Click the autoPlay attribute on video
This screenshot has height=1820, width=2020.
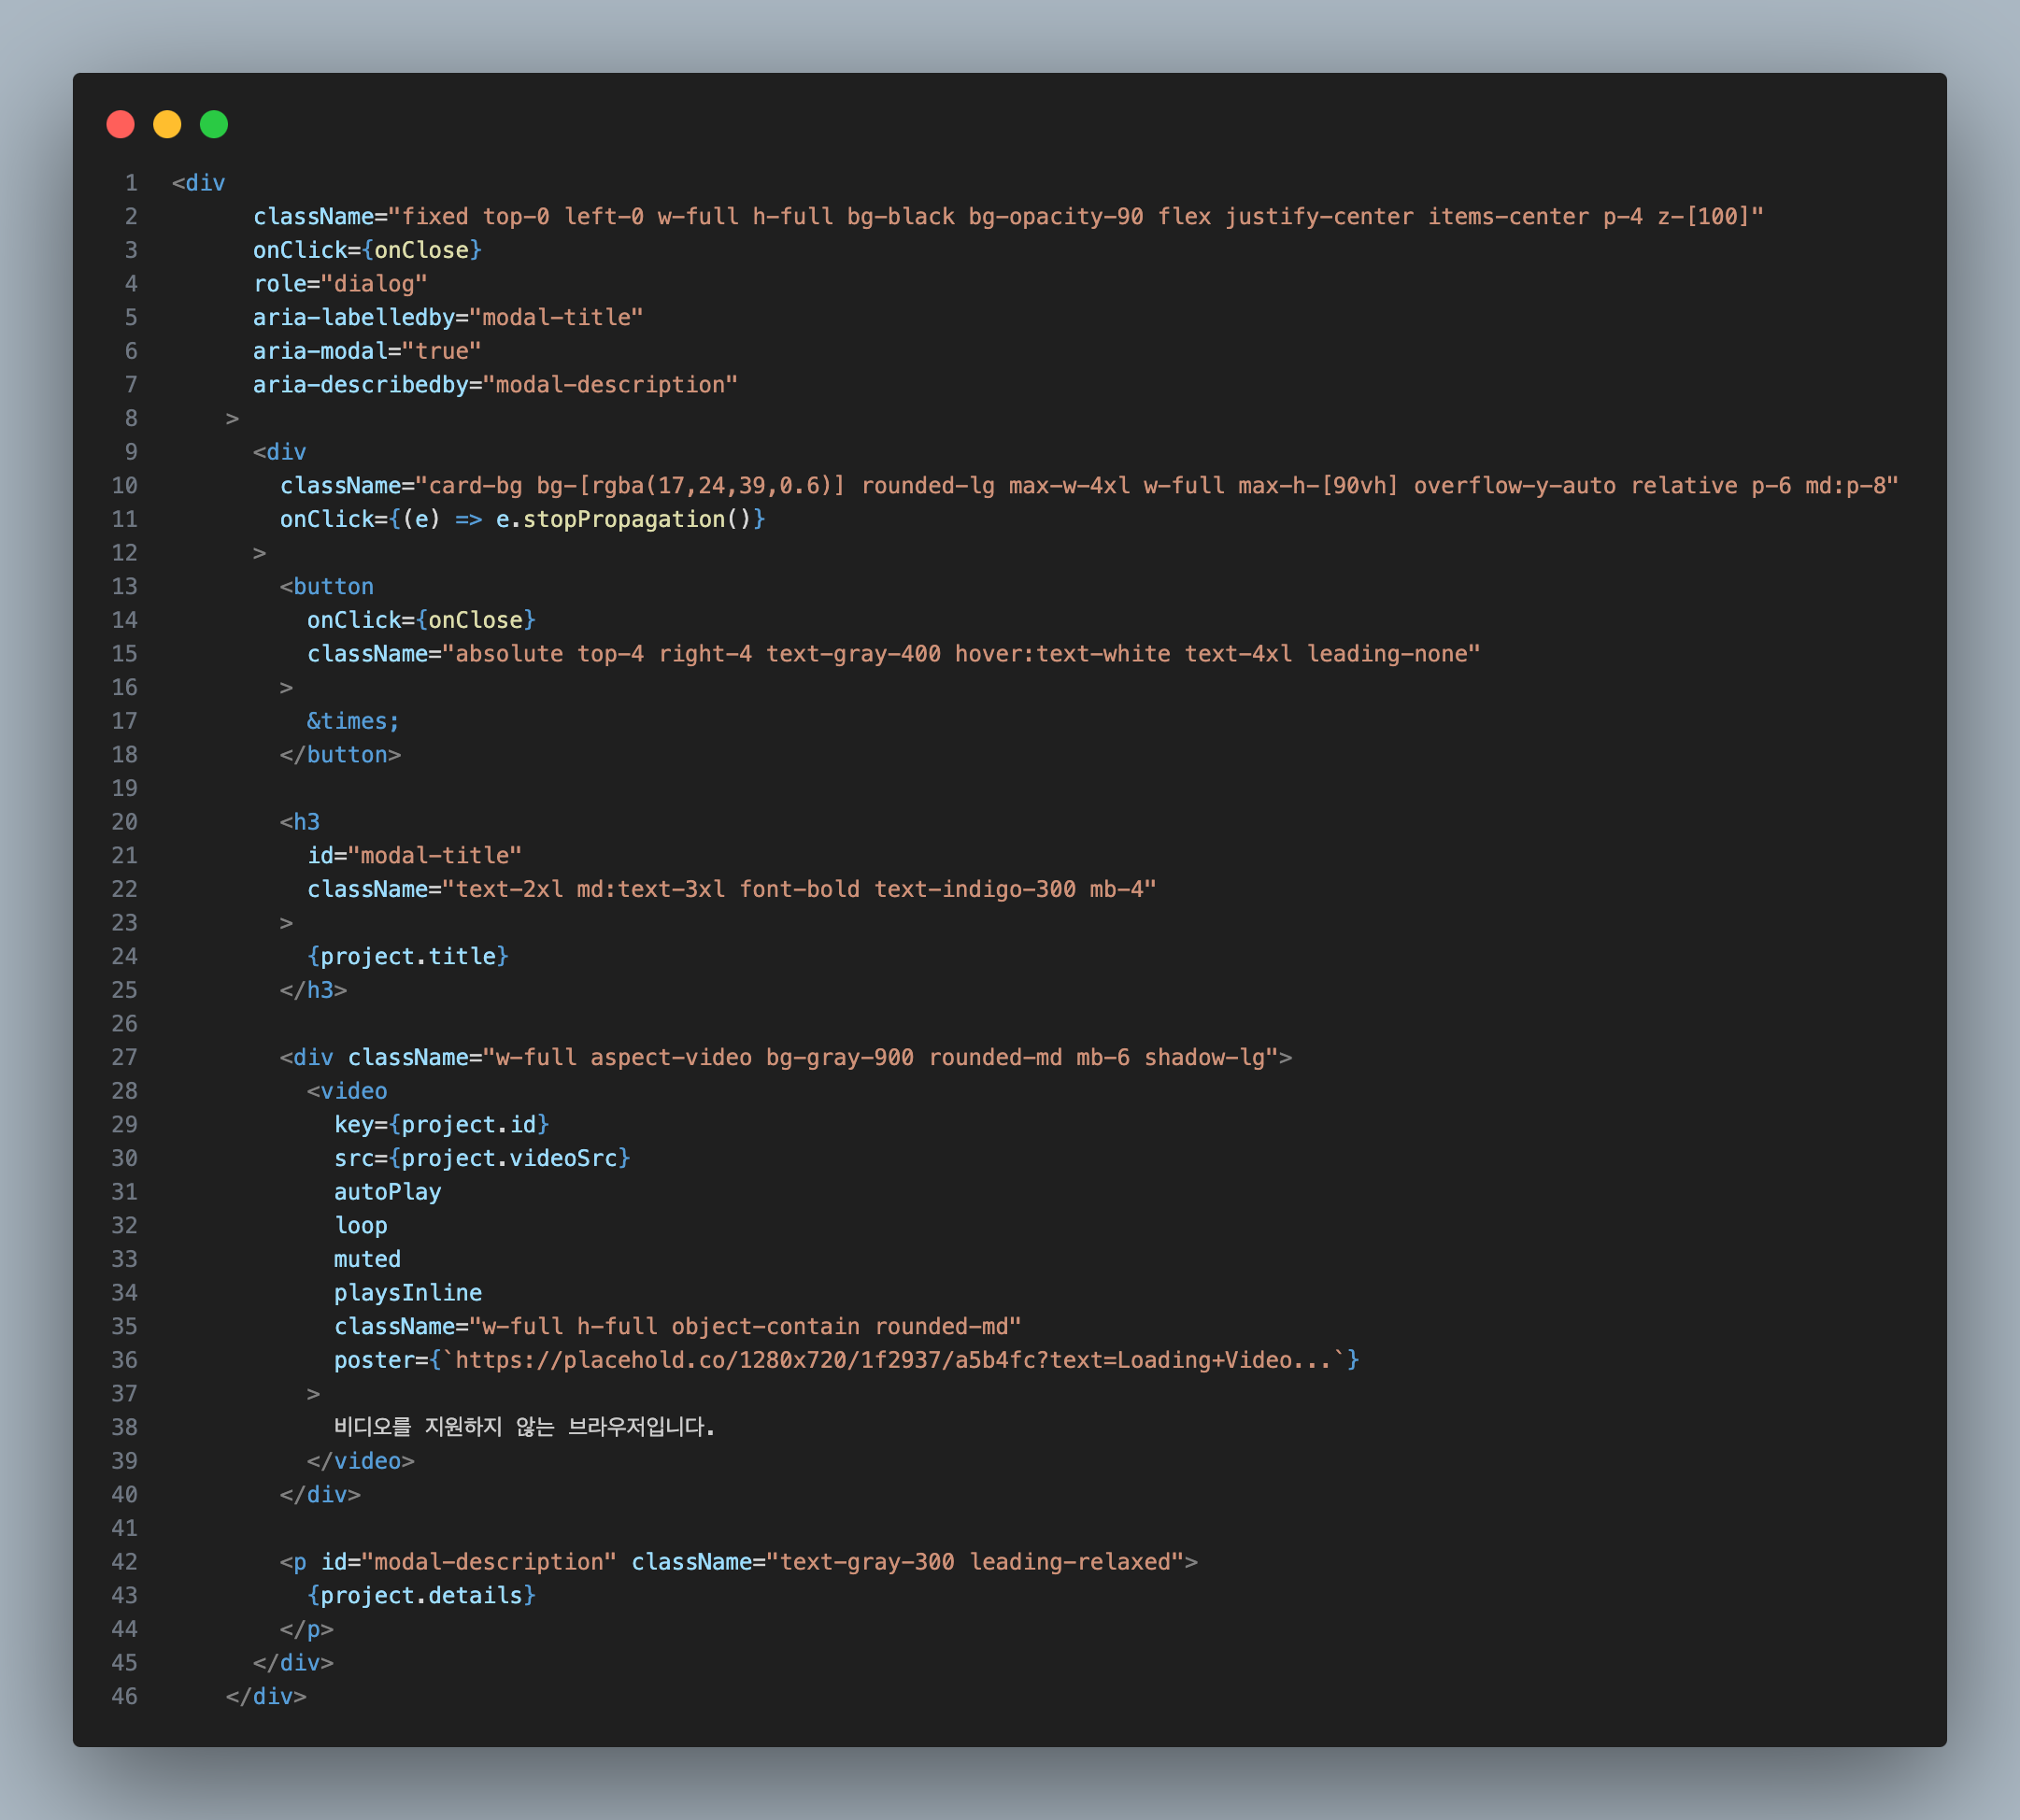click(x=388, y=1192)
